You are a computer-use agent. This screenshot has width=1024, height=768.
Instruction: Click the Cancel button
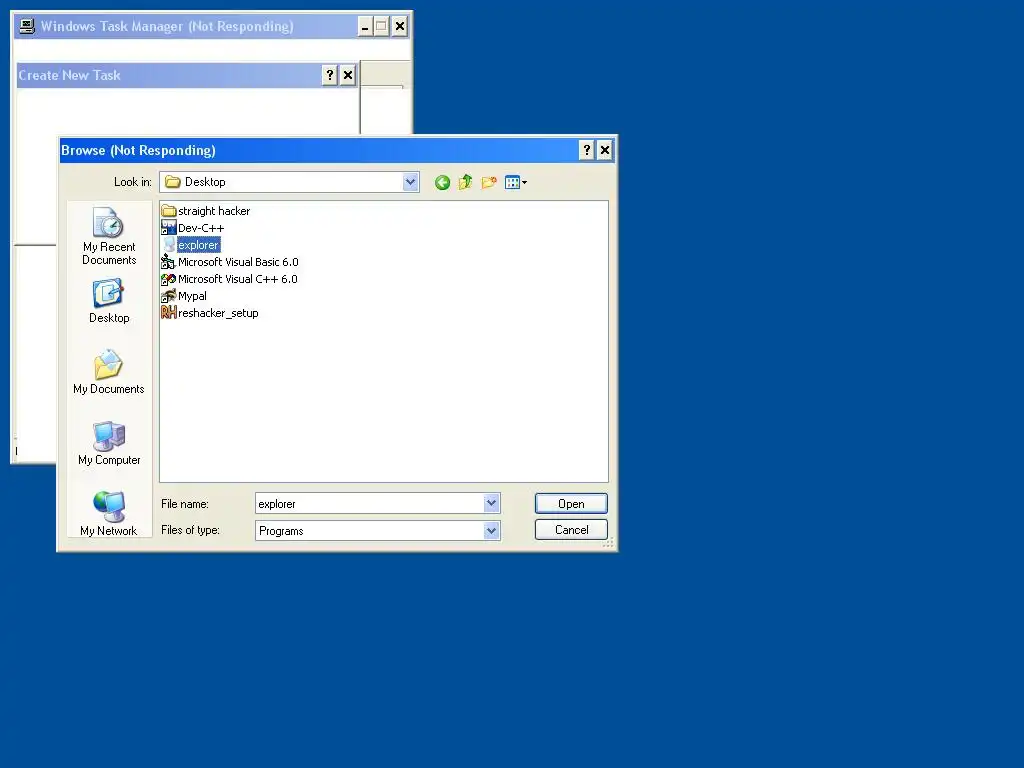click(571, 530)
